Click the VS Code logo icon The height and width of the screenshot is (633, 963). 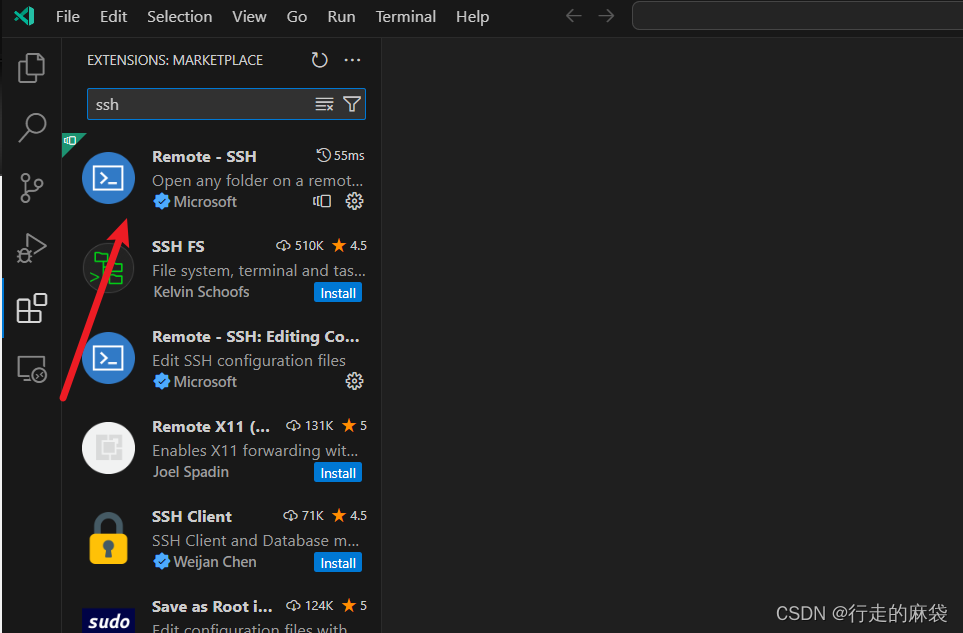[x=25, y=16]
